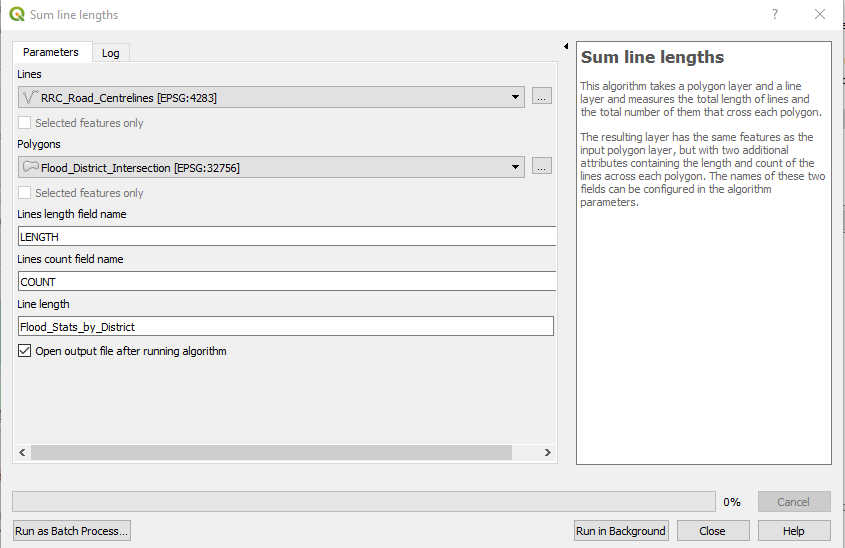Viewport: 845px width, 548px height.
Task: Collapse the help panel with arrow icon
Action: click(566, 47)
